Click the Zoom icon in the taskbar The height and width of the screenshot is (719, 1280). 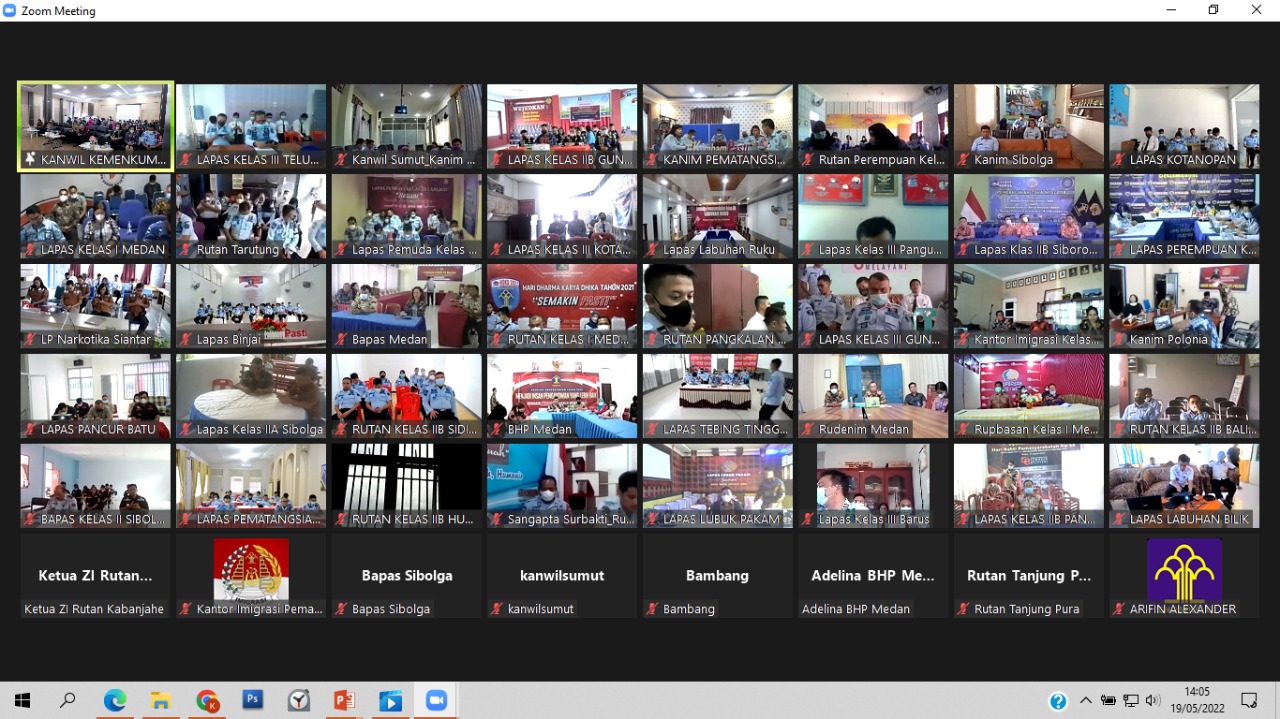[436, 701]
